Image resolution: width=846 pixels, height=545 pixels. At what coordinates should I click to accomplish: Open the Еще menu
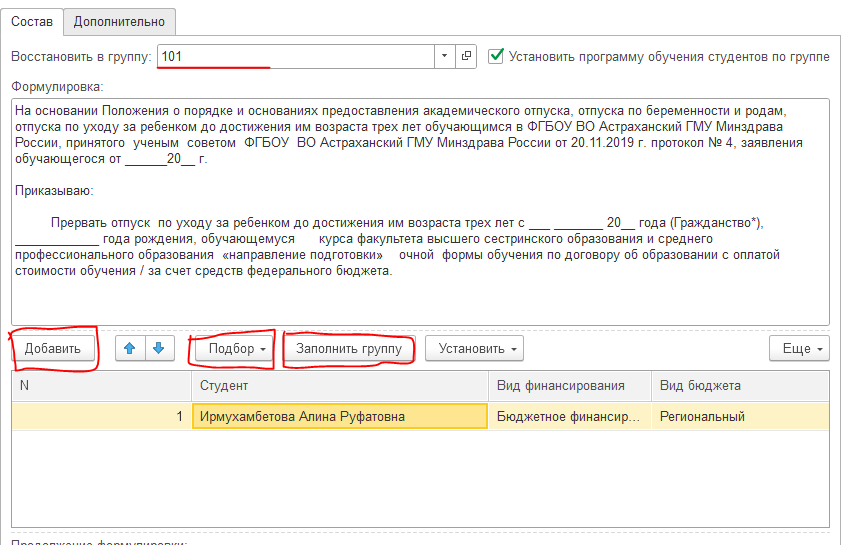800,349
